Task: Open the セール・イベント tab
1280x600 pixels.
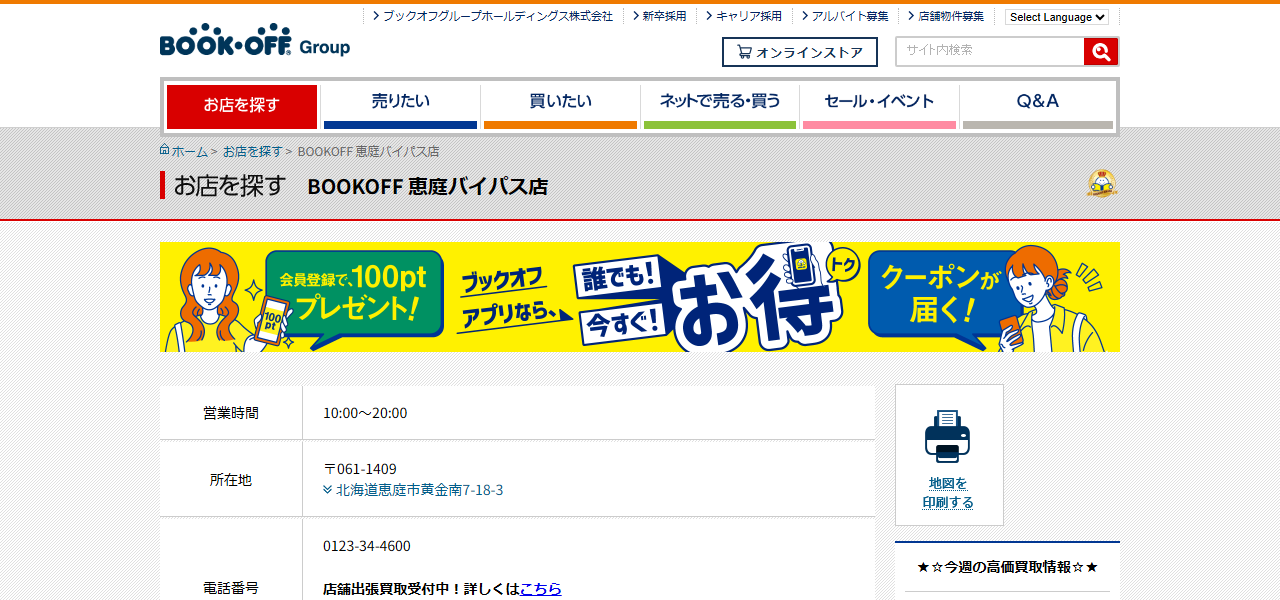Action: pos(879,106)
